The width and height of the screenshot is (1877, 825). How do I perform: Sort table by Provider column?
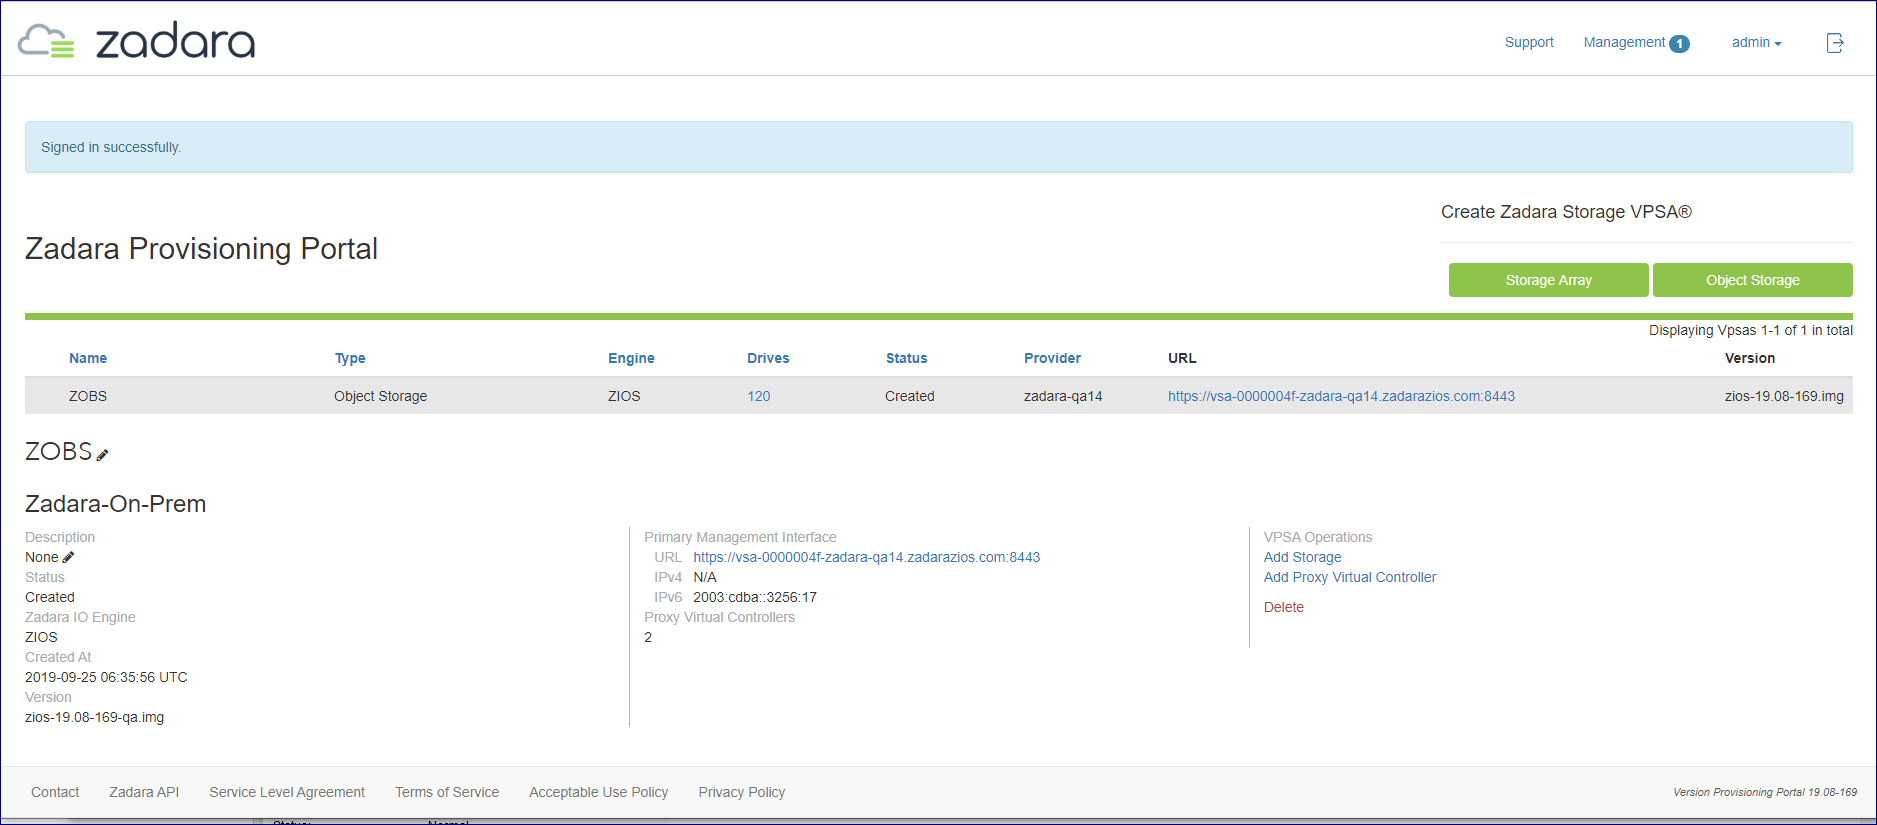[1052, 358]
